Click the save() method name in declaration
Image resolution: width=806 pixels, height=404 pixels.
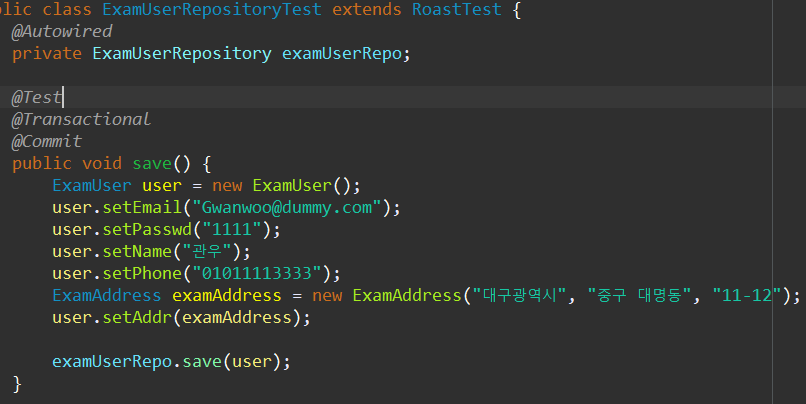click(152, 163)
